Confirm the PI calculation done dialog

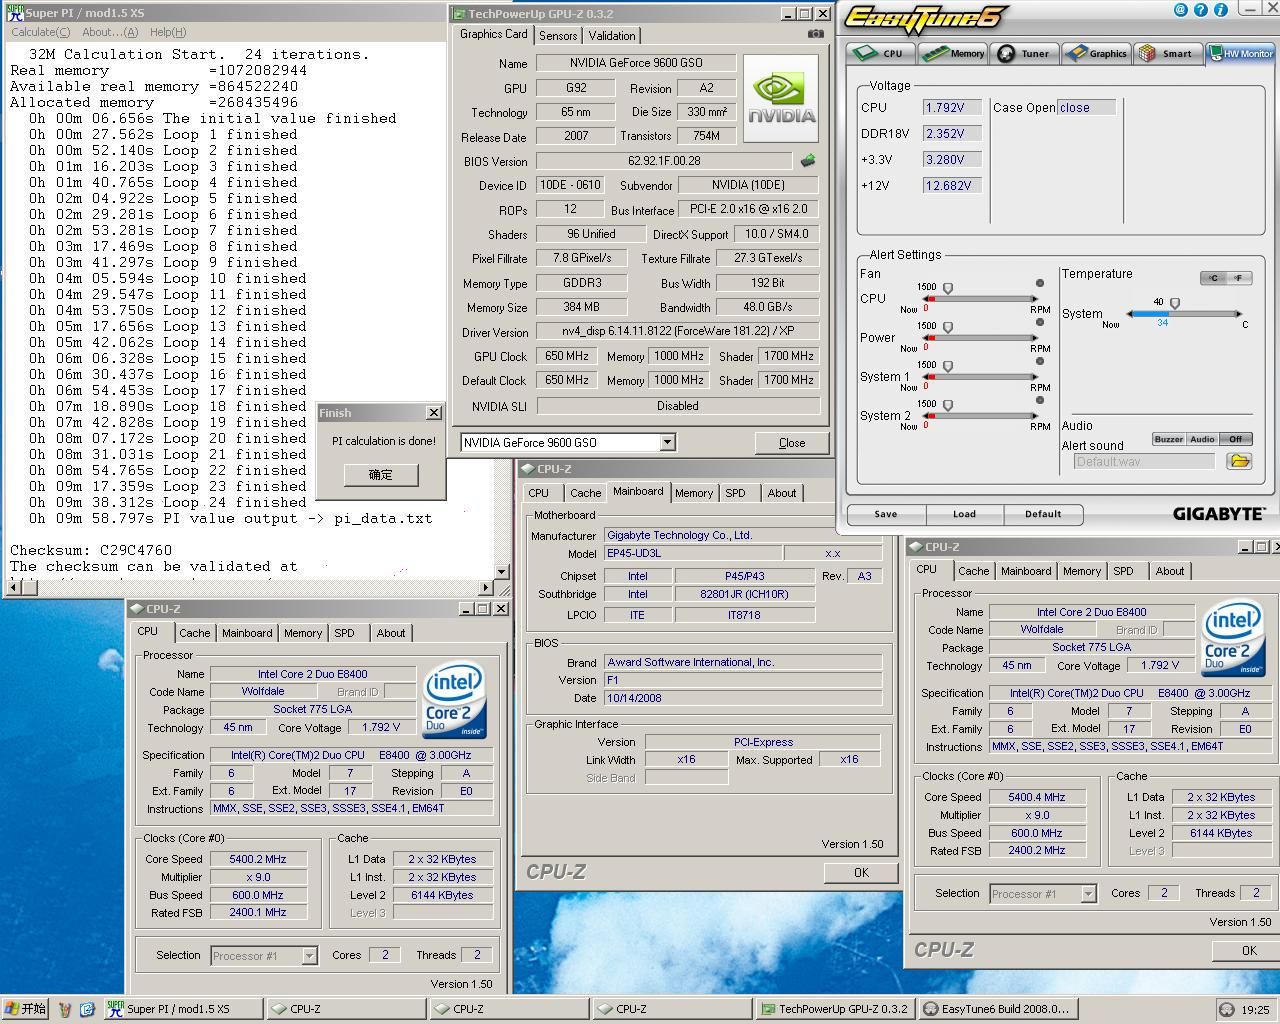[381, 474]
